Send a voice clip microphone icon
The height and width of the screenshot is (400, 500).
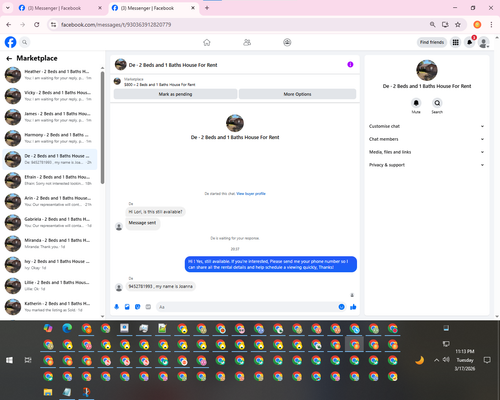coord(117,307)
